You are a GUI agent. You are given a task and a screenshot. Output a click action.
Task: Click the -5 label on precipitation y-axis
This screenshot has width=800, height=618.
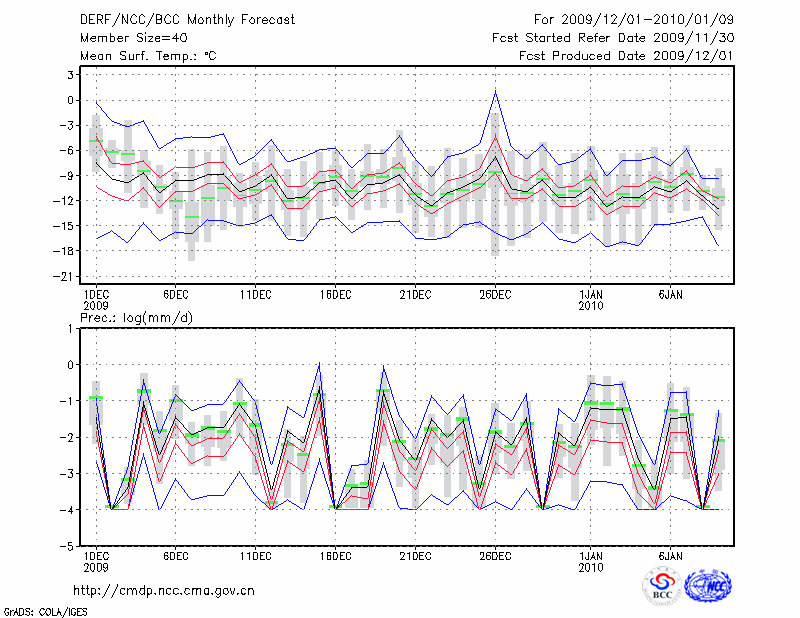(70, 547)
